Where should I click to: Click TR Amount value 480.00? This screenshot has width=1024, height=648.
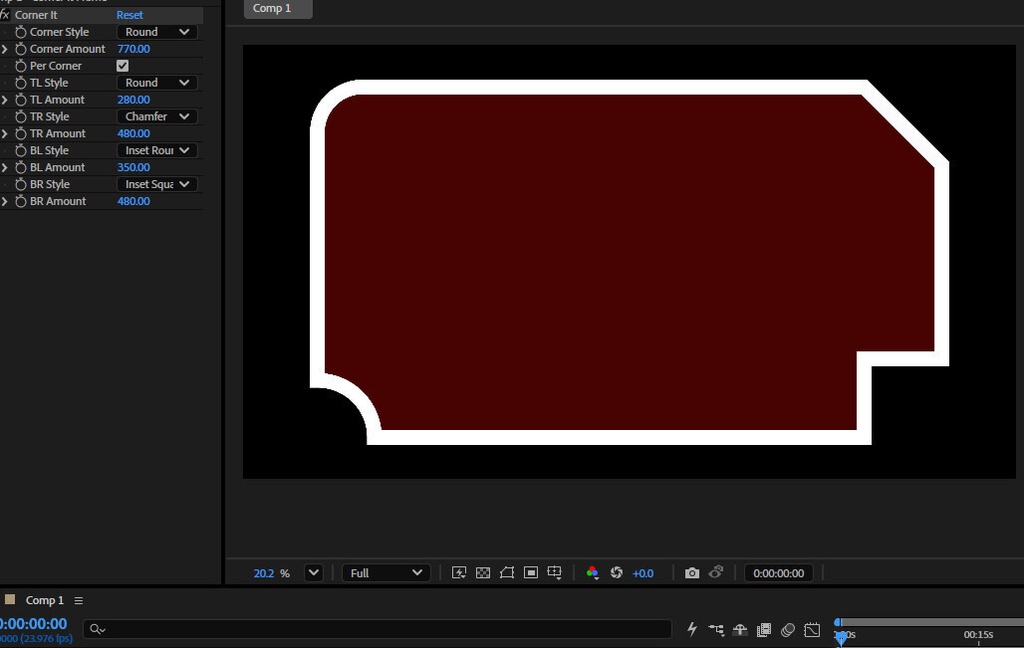[133, 134]
